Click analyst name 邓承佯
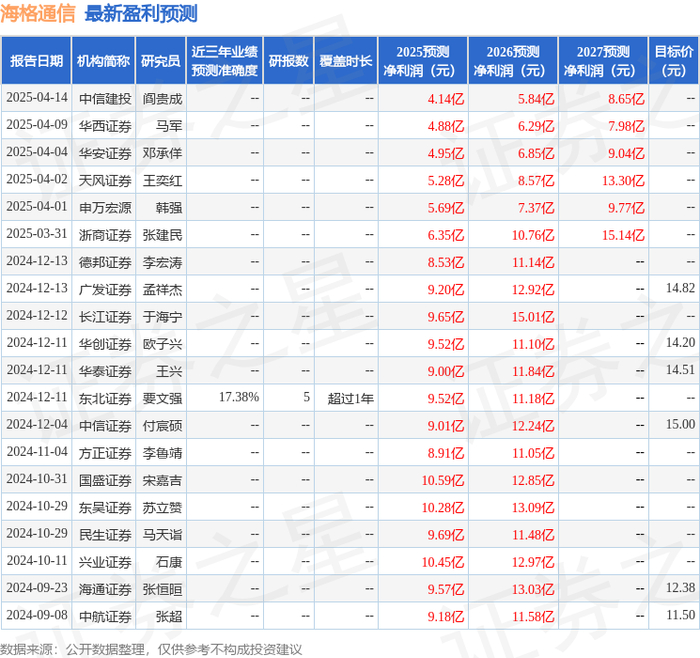700x658 pixels. [162, 154]
